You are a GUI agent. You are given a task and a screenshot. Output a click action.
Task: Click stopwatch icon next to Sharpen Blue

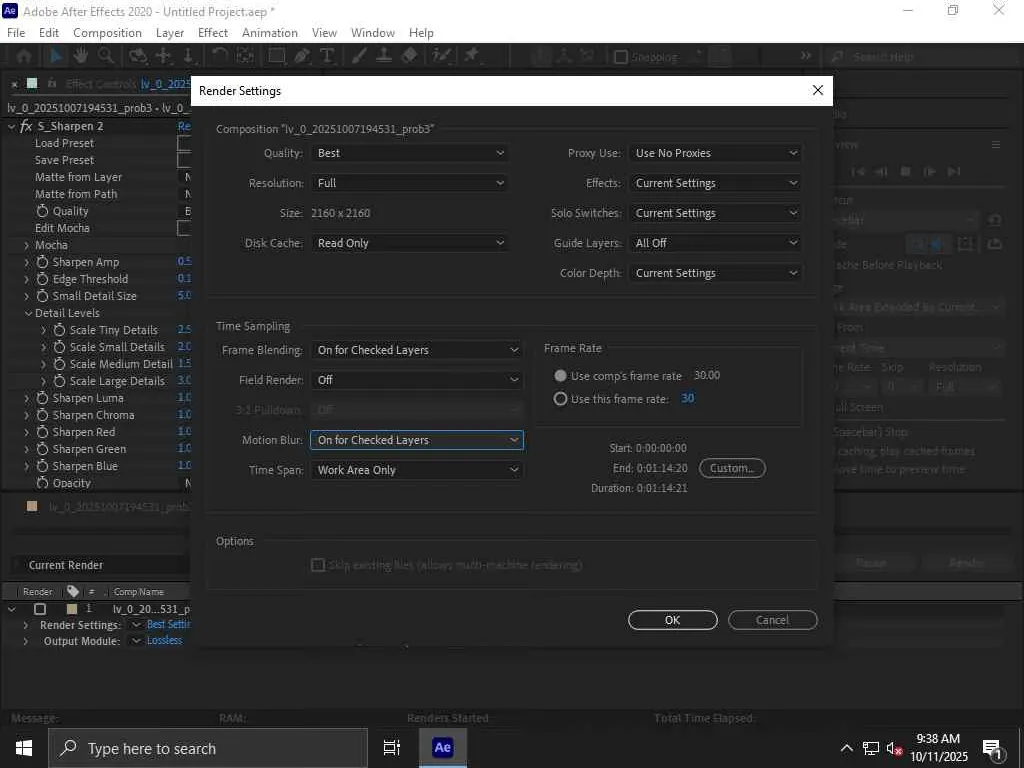click(42, 466)
